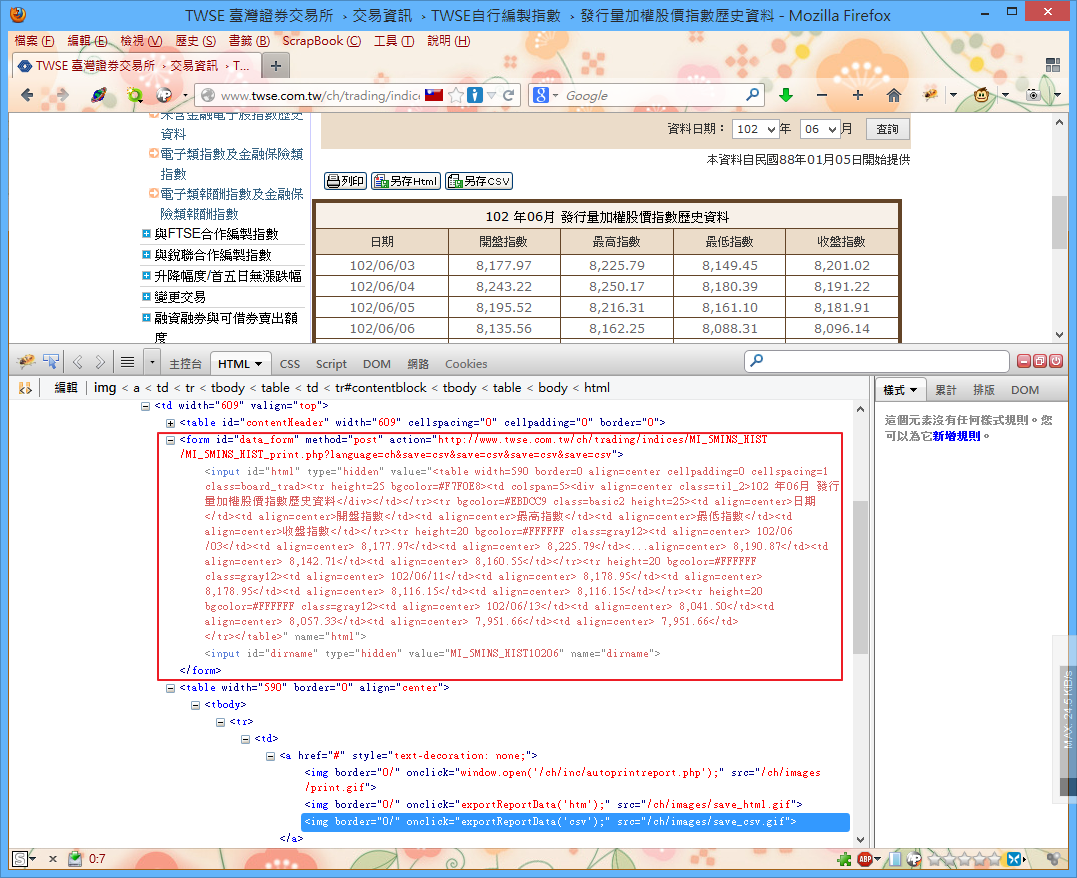Click inside the URL address field
Viewport: 1077px width, 878px height.
319,95
